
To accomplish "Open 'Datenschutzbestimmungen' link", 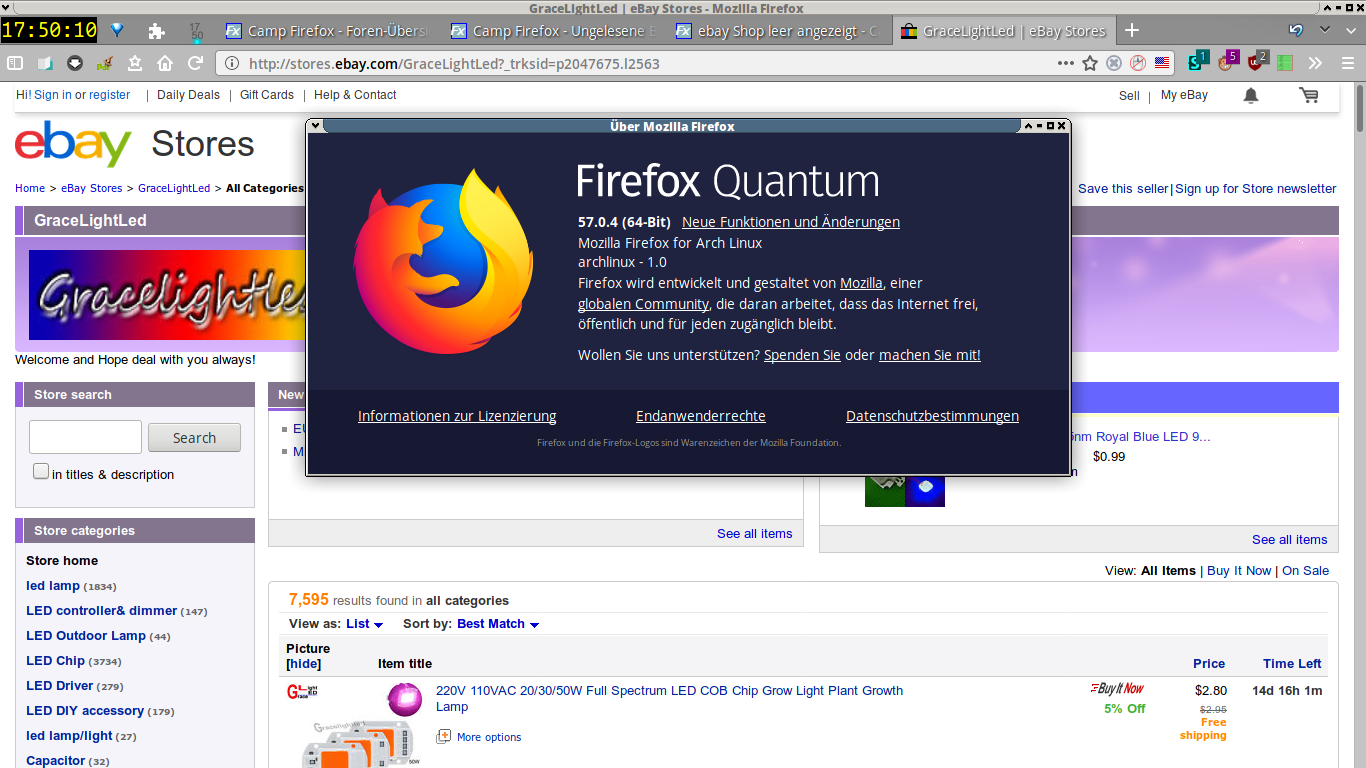I will [x=932, y=416].
